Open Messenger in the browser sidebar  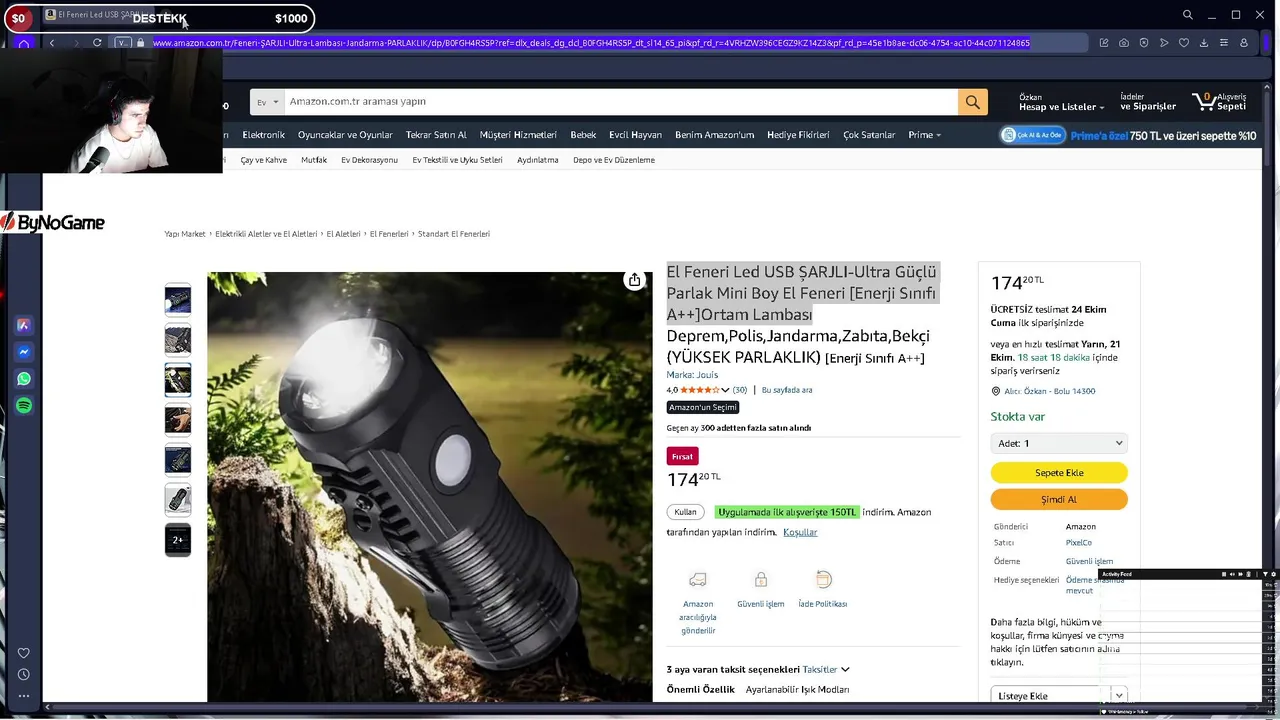pos(24,352)
